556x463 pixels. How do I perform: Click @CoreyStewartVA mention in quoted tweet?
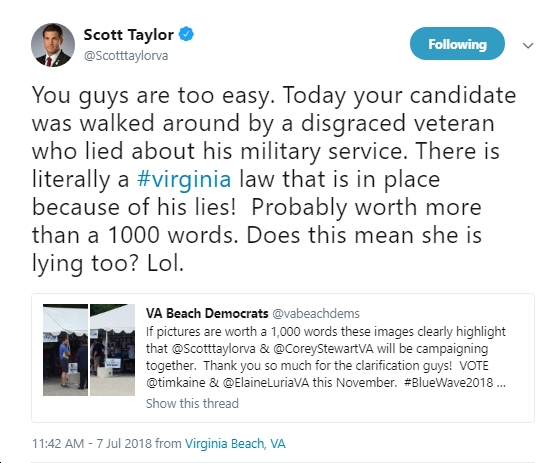click(323, 348)
